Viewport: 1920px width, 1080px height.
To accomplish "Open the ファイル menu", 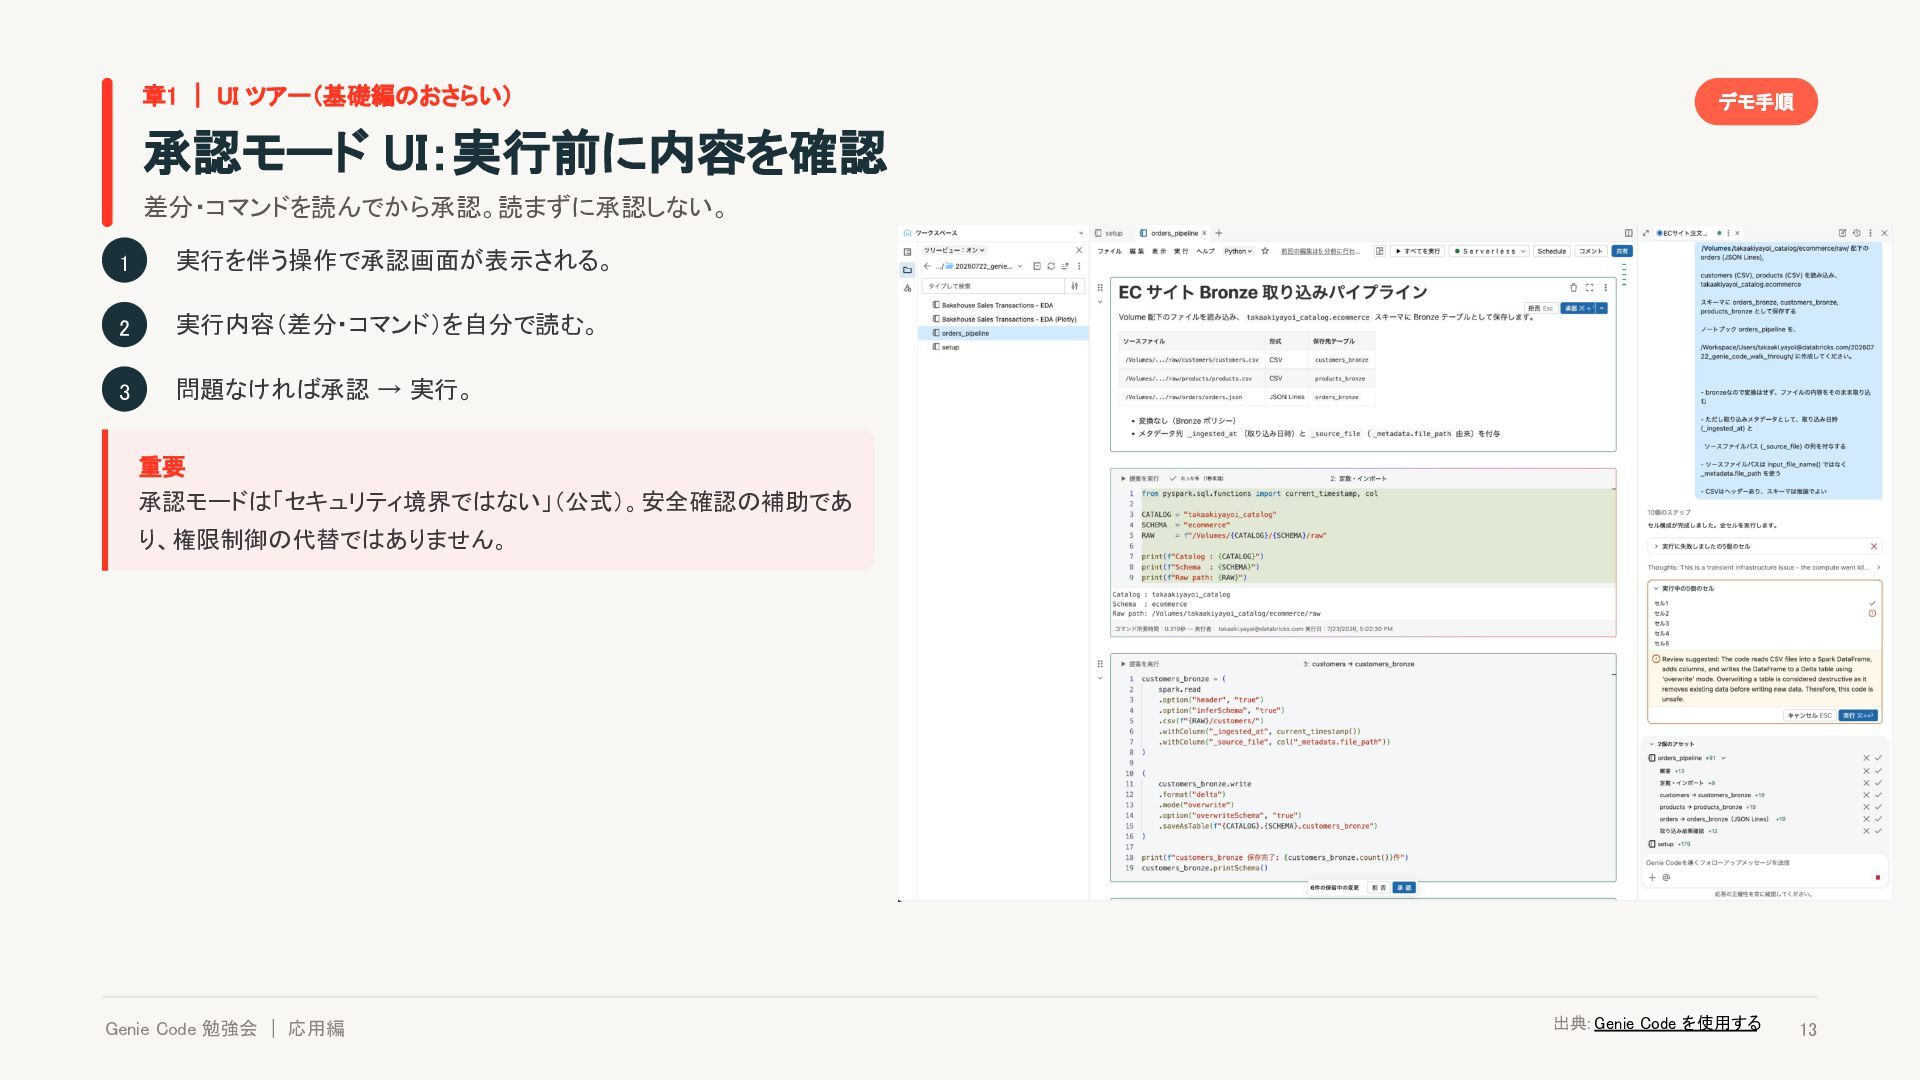I will (x=1109, y=251).
